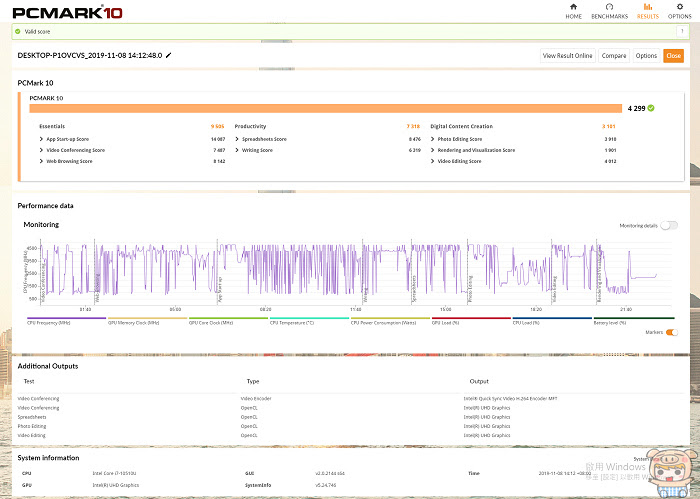Click the orange PCMark 10 overall score bar

pos(325,108)
